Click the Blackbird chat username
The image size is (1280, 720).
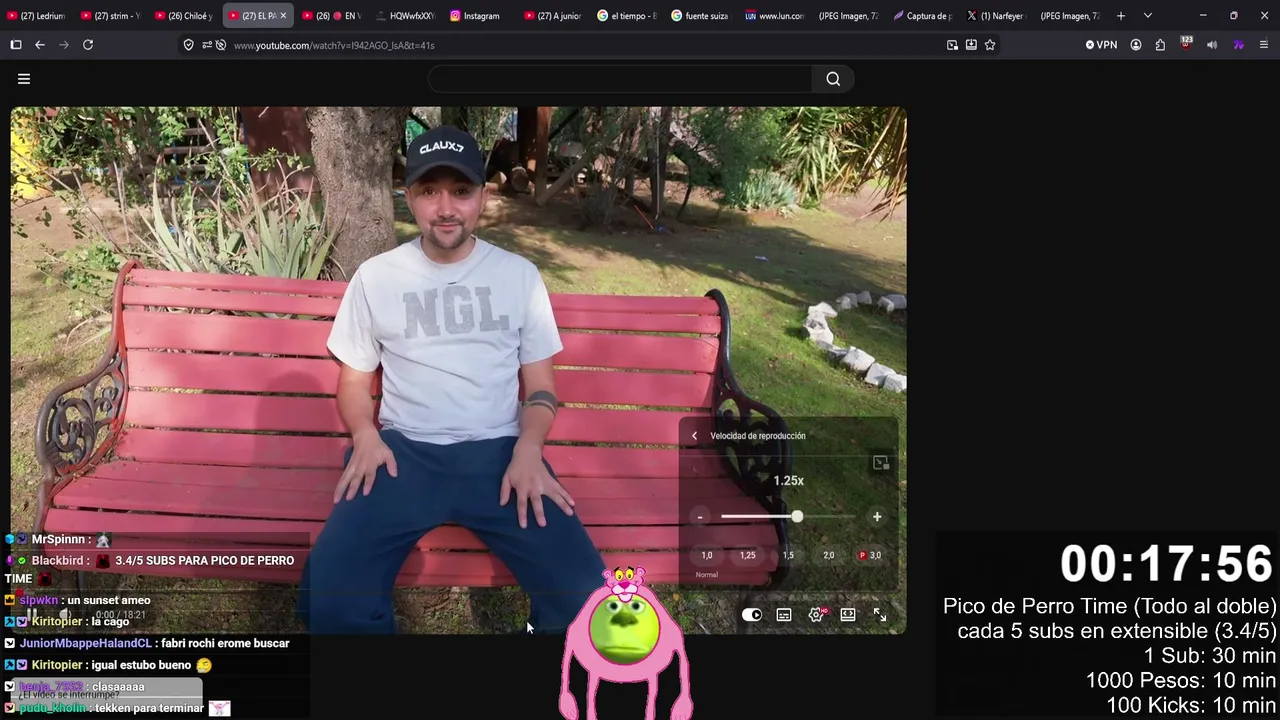coord(58,561)
